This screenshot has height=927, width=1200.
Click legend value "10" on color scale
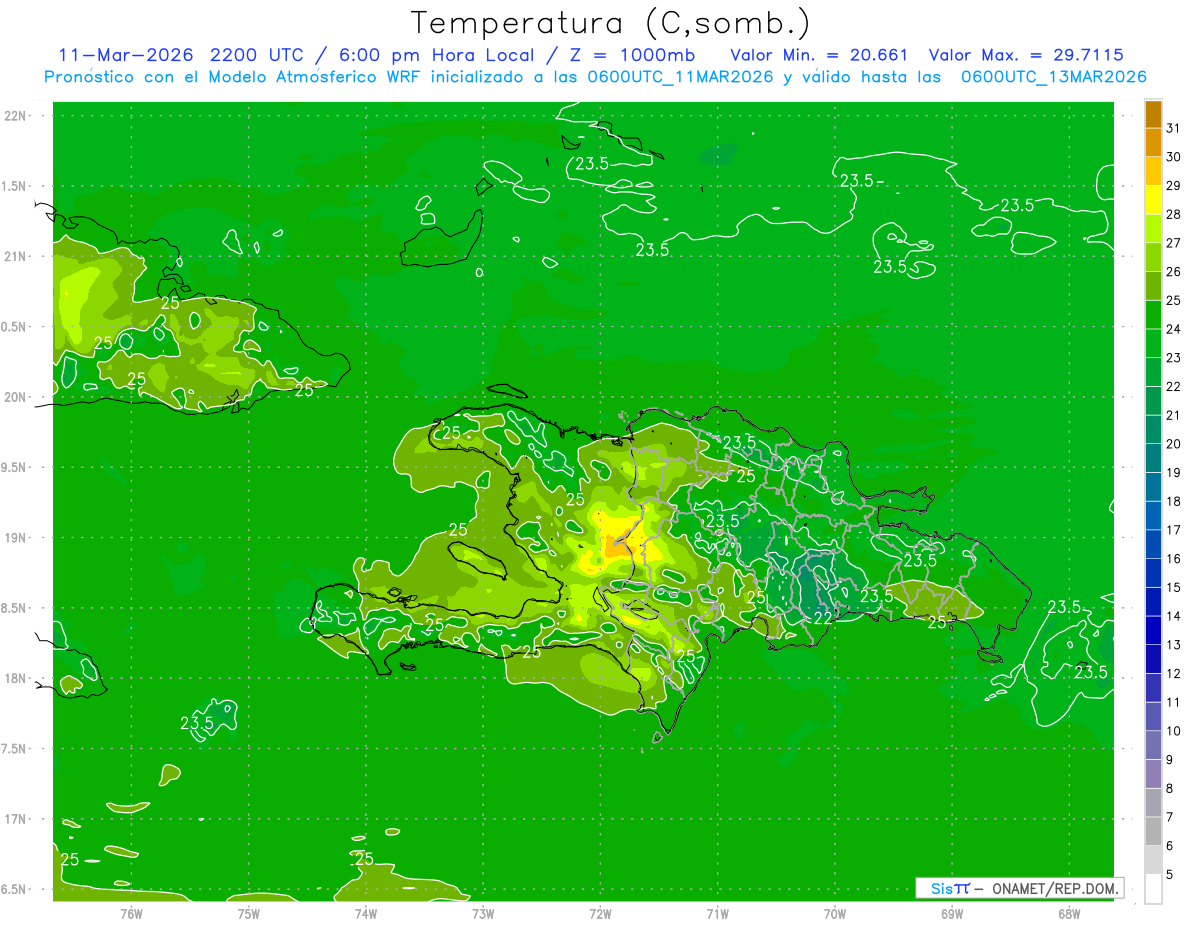[1173, 731]
